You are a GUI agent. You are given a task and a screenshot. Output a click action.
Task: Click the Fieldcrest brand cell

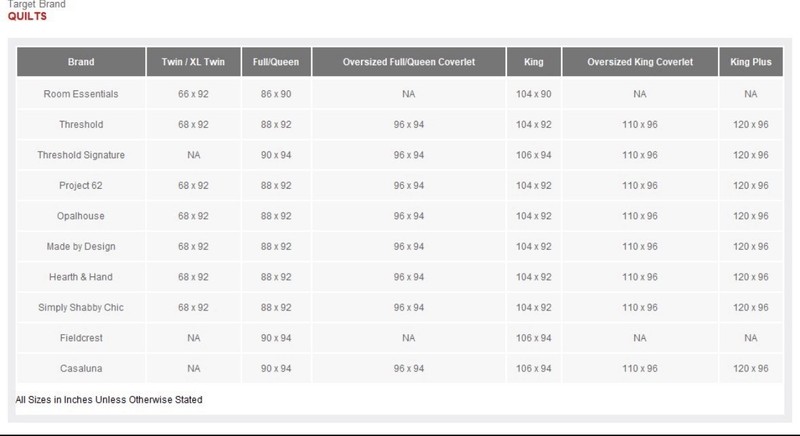coord(81,338)
